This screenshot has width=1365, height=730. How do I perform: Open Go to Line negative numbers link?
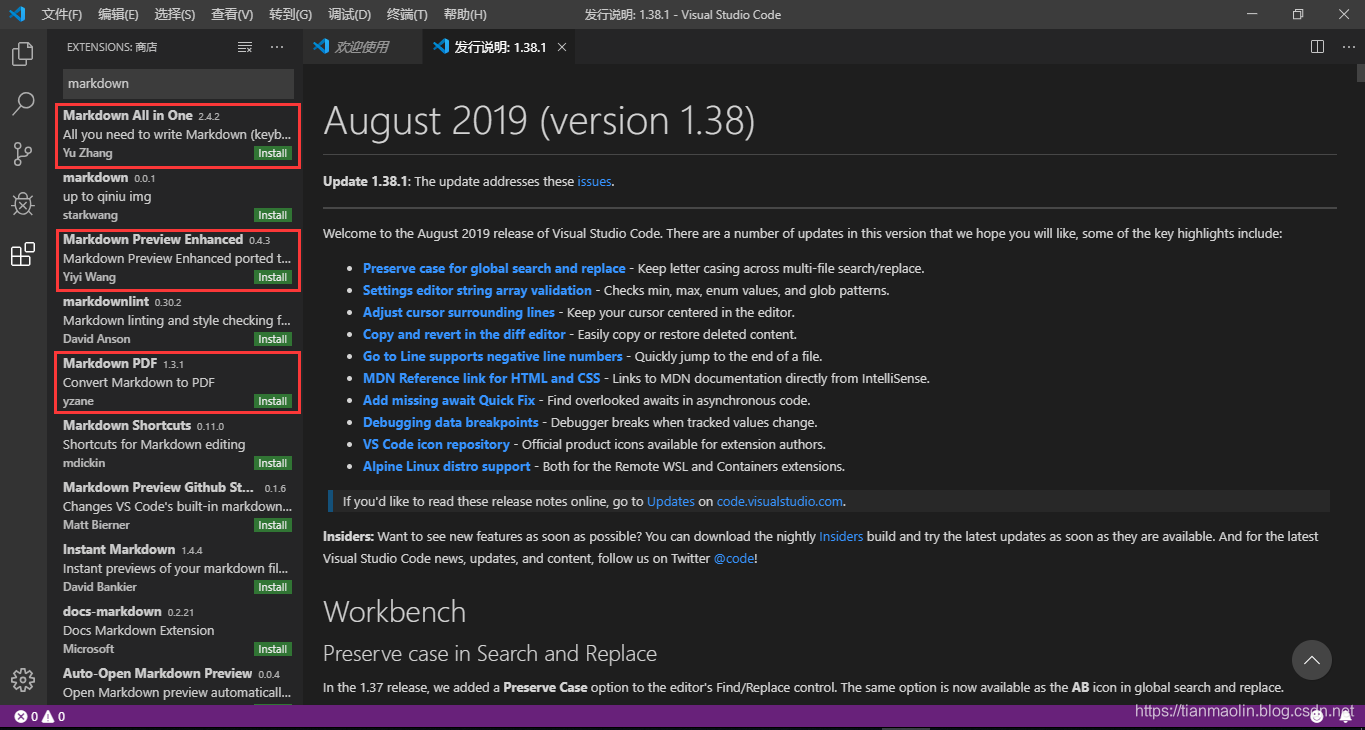click(x=492, y=356)
